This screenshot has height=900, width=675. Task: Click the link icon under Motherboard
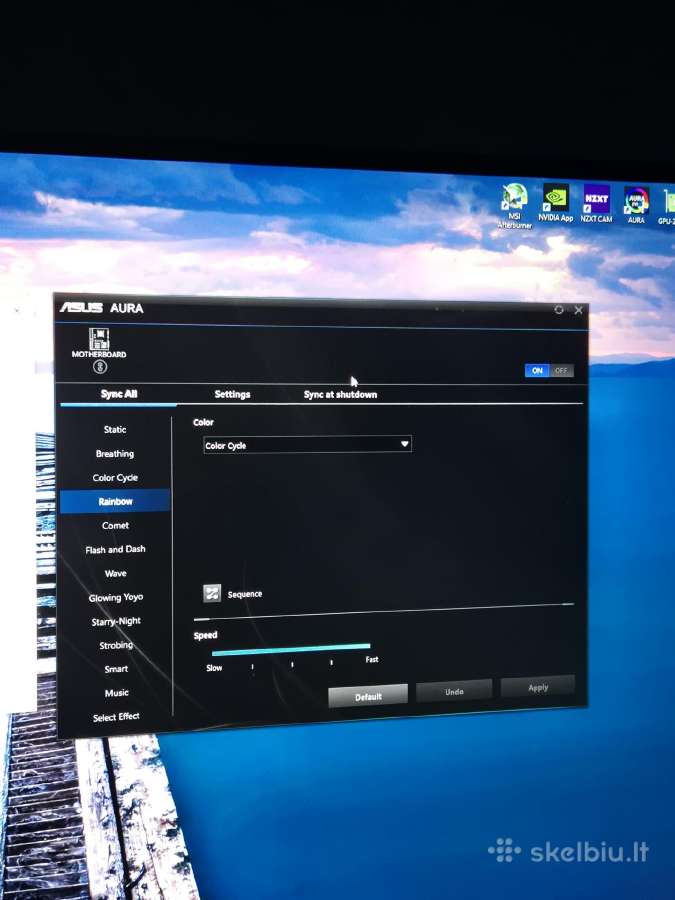coord(100,366)
